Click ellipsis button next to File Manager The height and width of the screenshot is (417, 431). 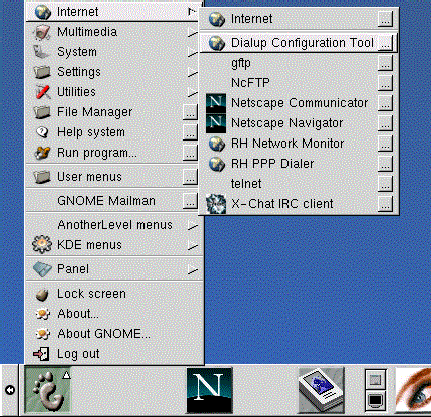pos(190,113)
